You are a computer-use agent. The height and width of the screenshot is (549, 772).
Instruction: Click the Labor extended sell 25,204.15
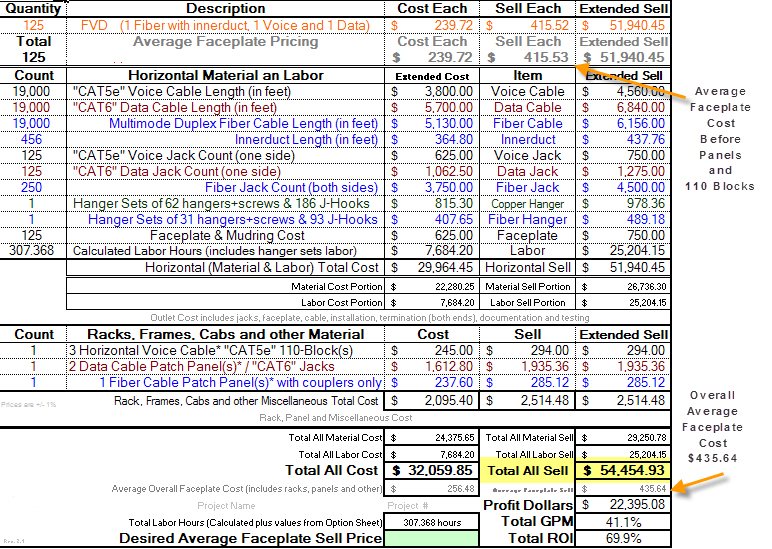pyautogui.click(x=623, y=251)
